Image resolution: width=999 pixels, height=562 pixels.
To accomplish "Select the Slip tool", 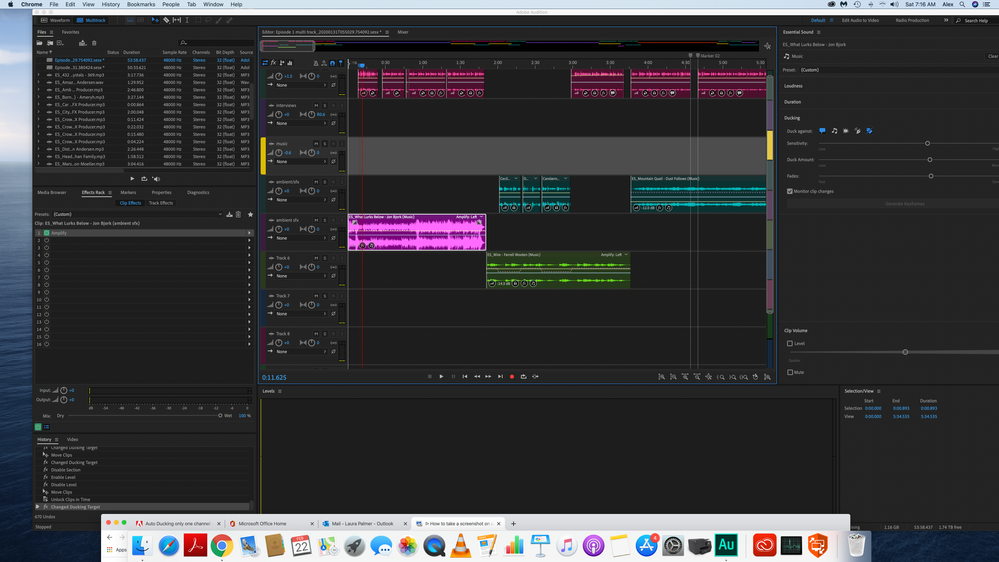I will [176, 20].
